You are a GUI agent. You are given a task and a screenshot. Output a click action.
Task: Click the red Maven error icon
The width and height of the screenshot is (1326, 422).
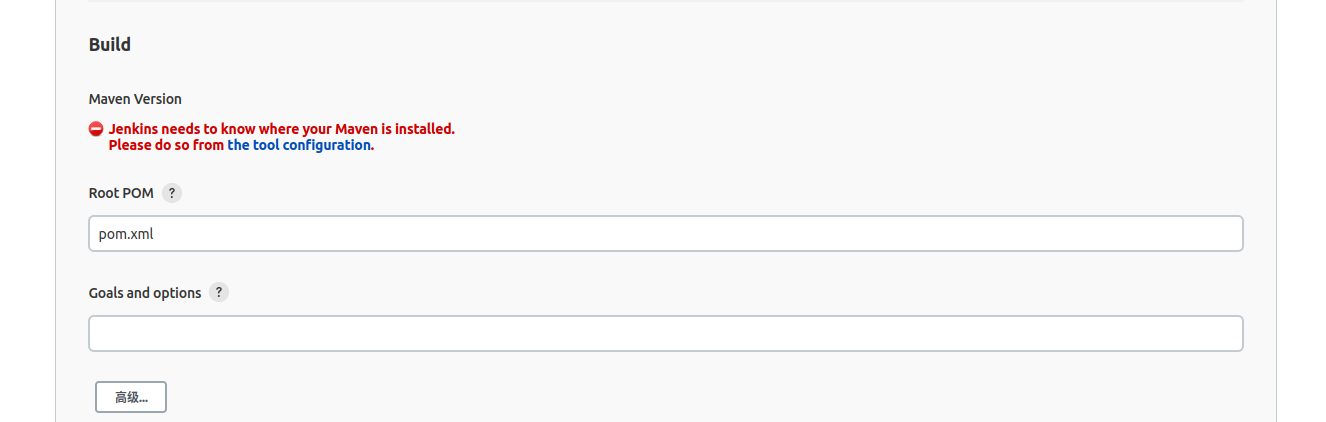(x=96, y=129)
